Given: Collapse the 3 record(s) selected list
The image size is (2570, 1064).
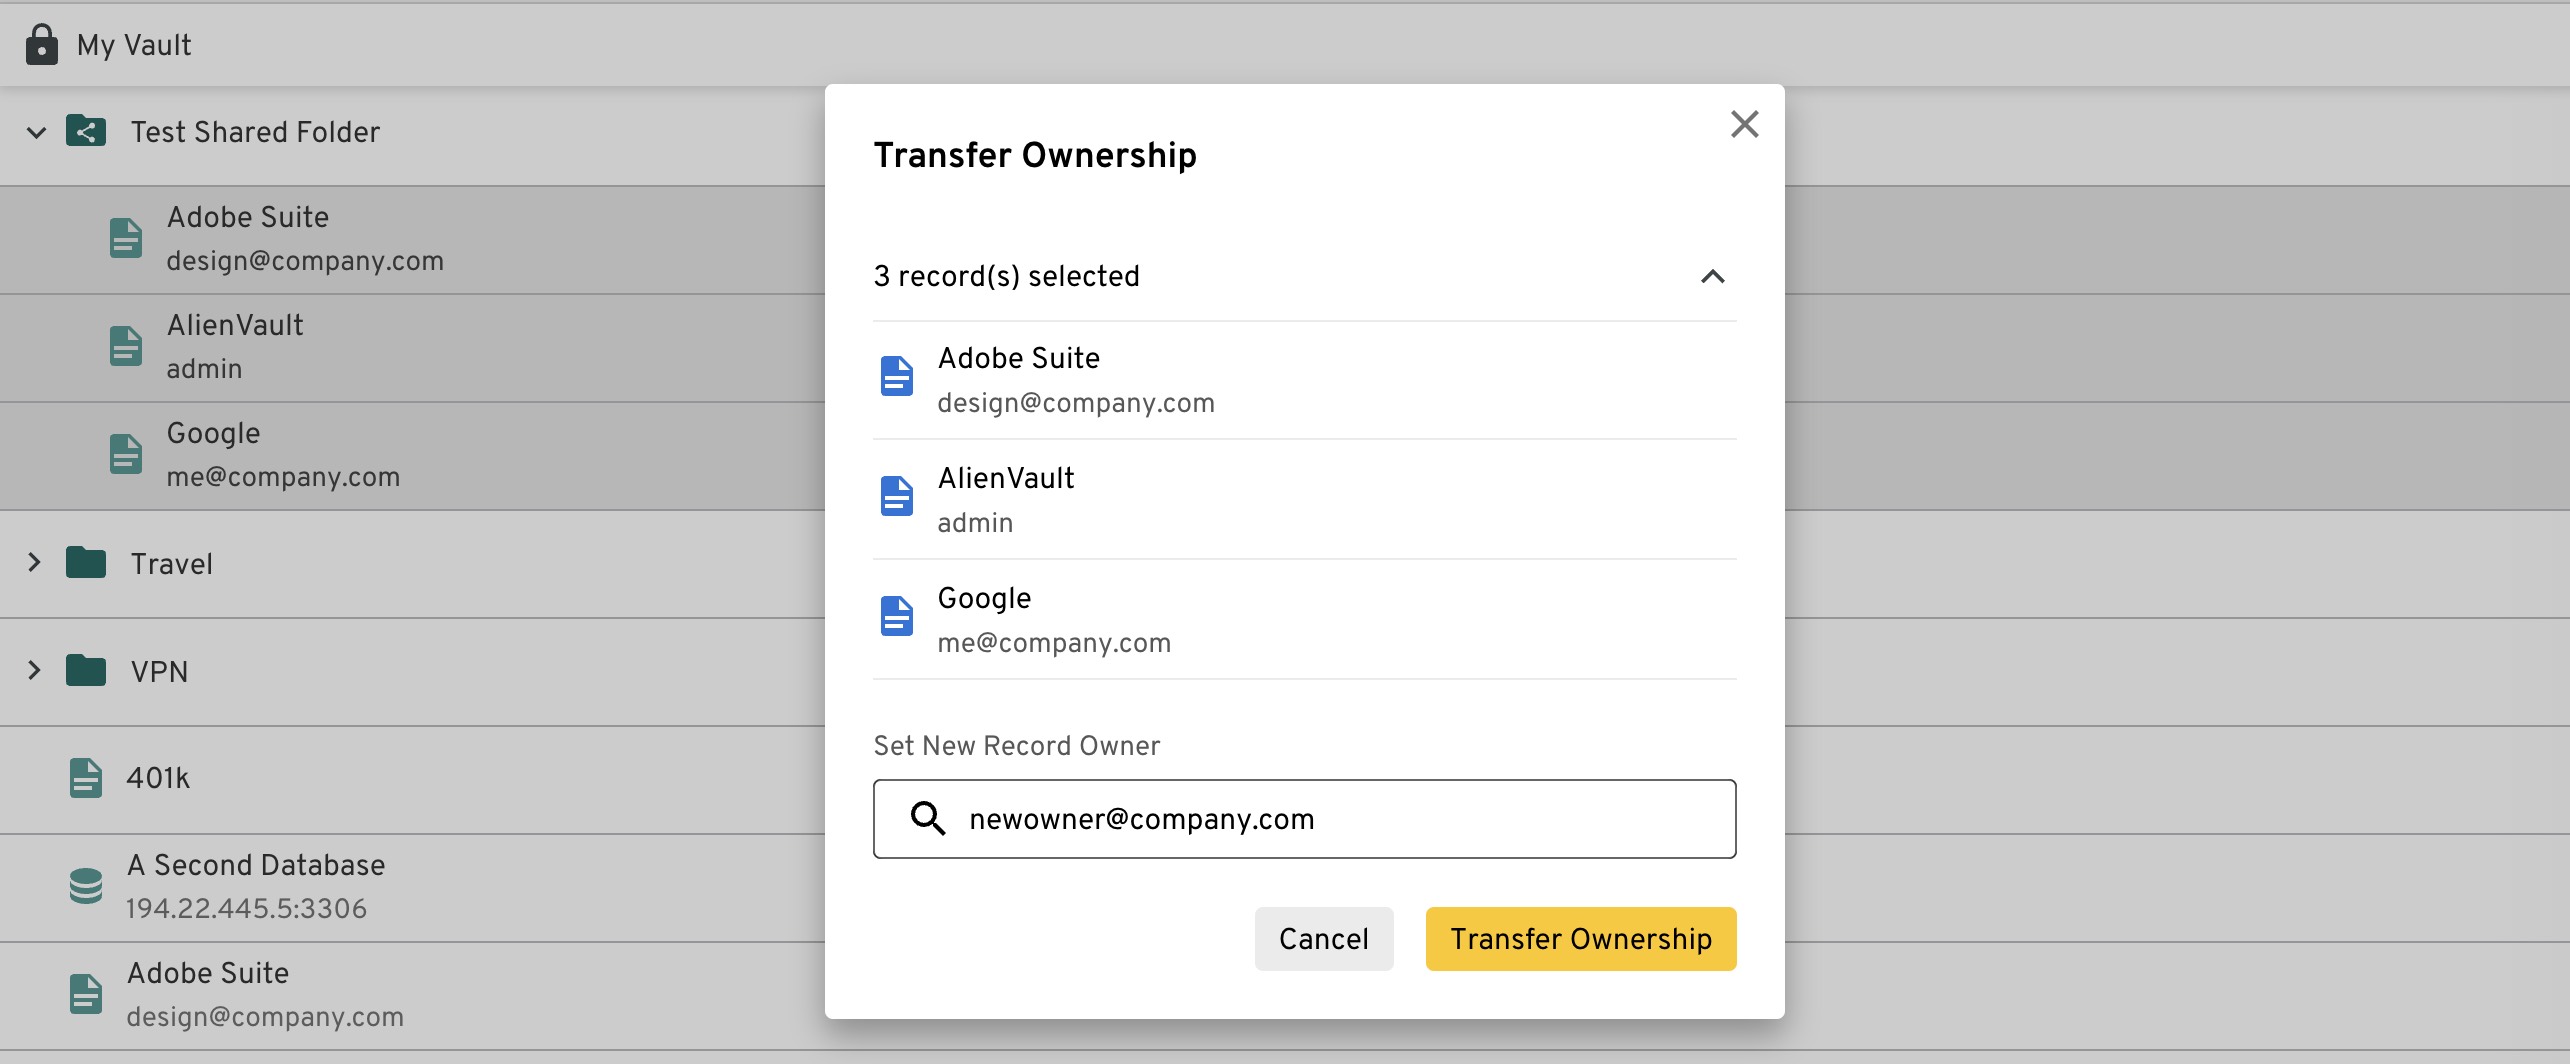Looking at the screenshot, I should 1712,276.
